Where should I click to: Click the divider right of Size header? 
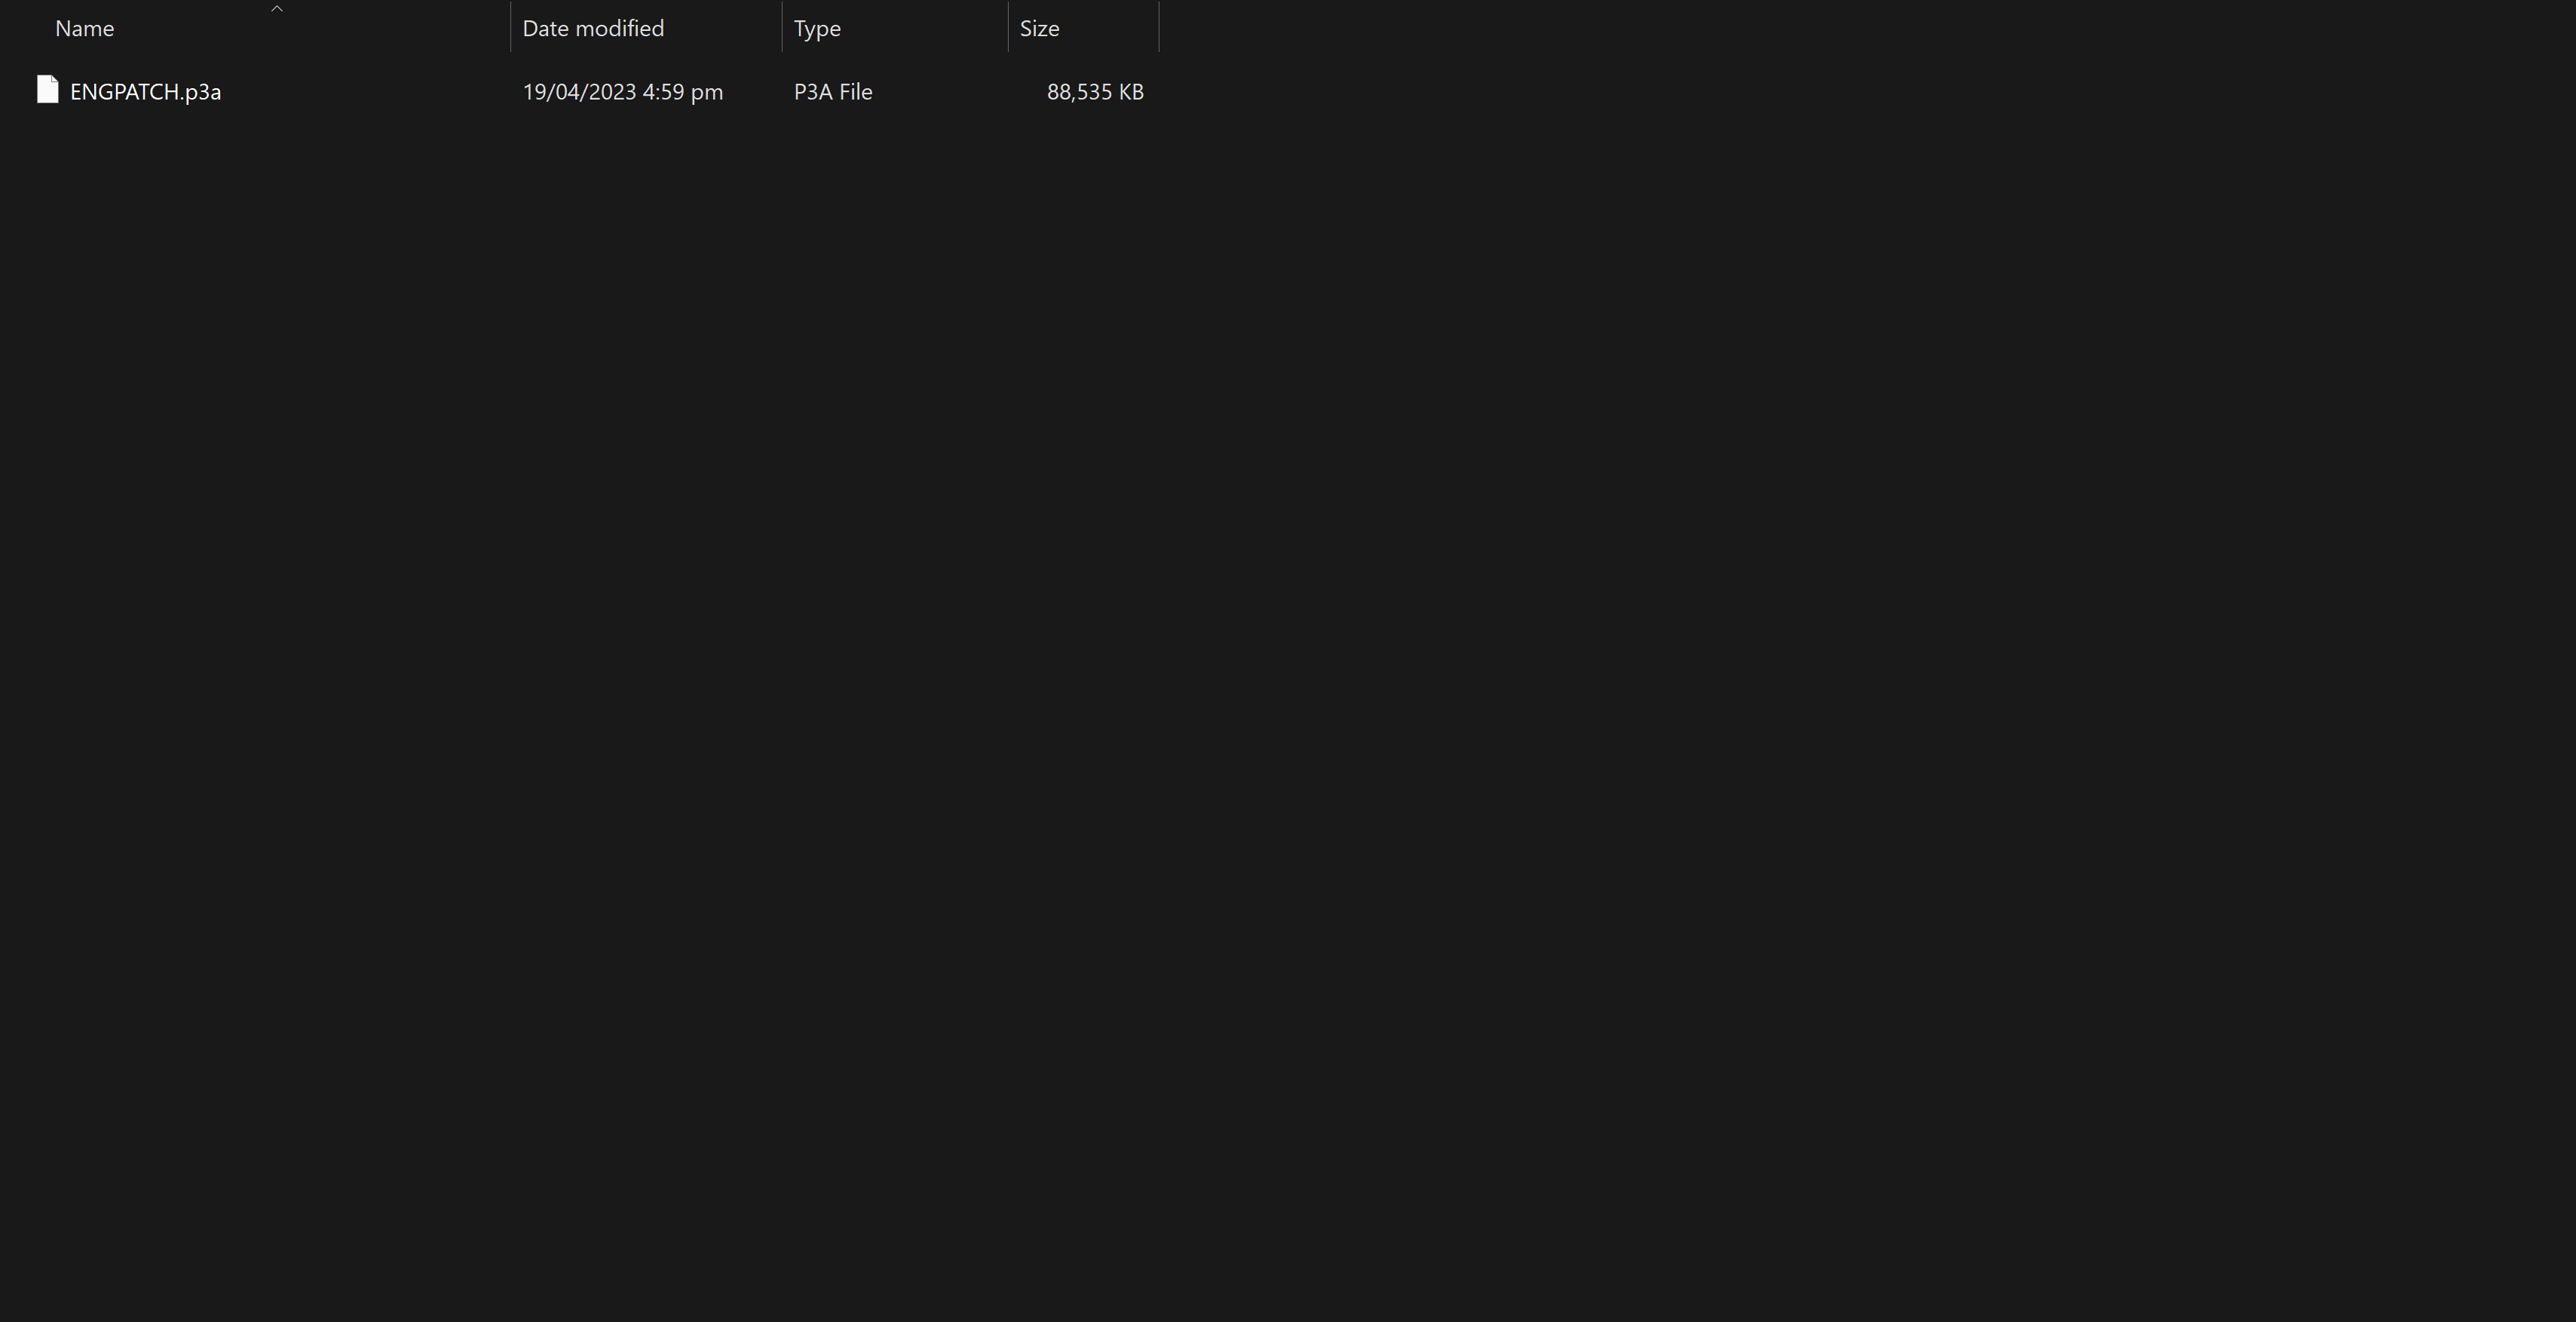[1159, 28]
